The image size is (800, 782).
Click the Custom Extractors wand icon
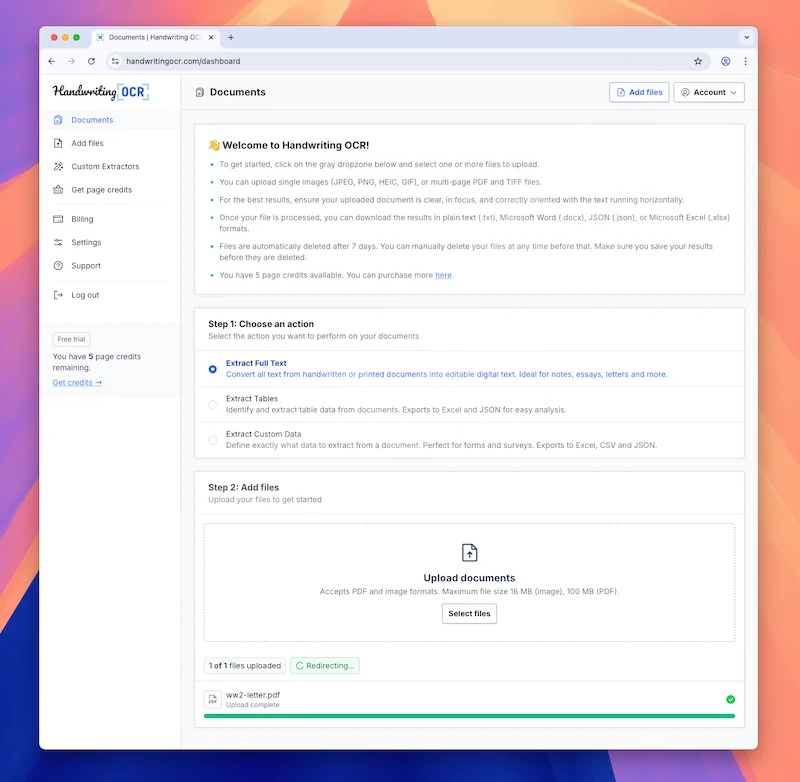point(59,167)
